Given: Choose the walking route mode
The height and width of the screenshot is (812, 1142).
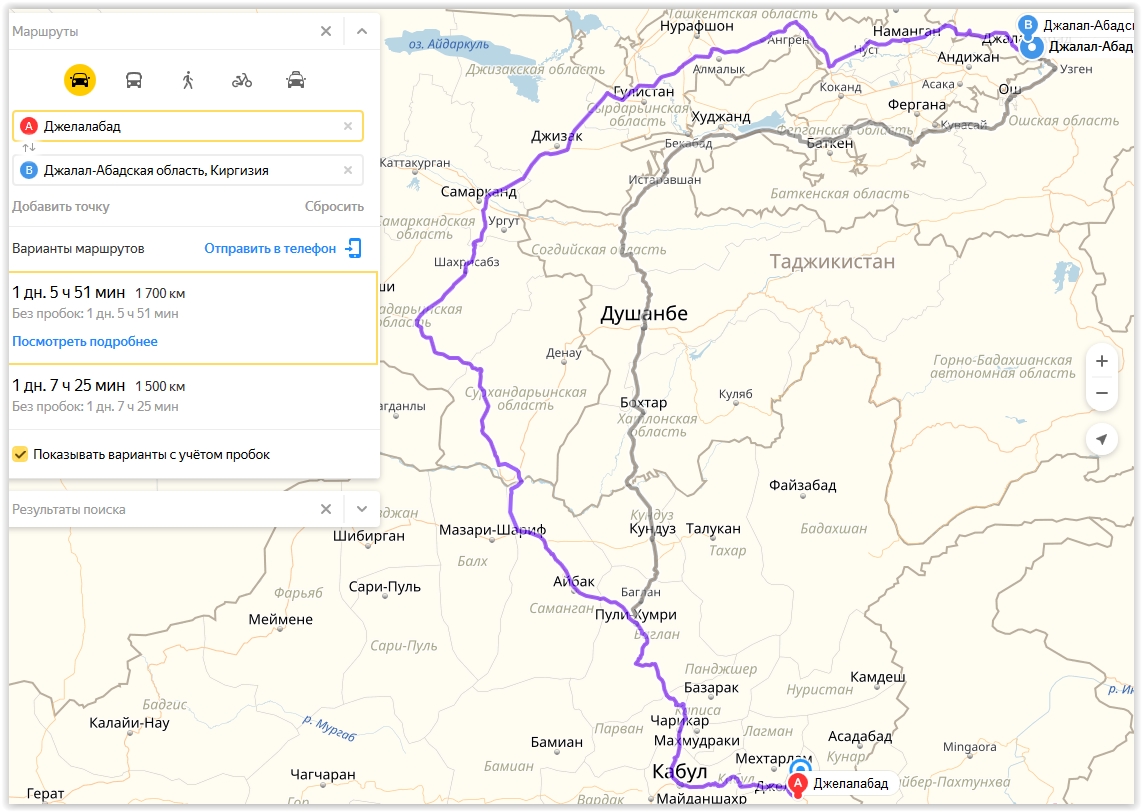Looking at the screenshot, I should [x=188, y=80].
